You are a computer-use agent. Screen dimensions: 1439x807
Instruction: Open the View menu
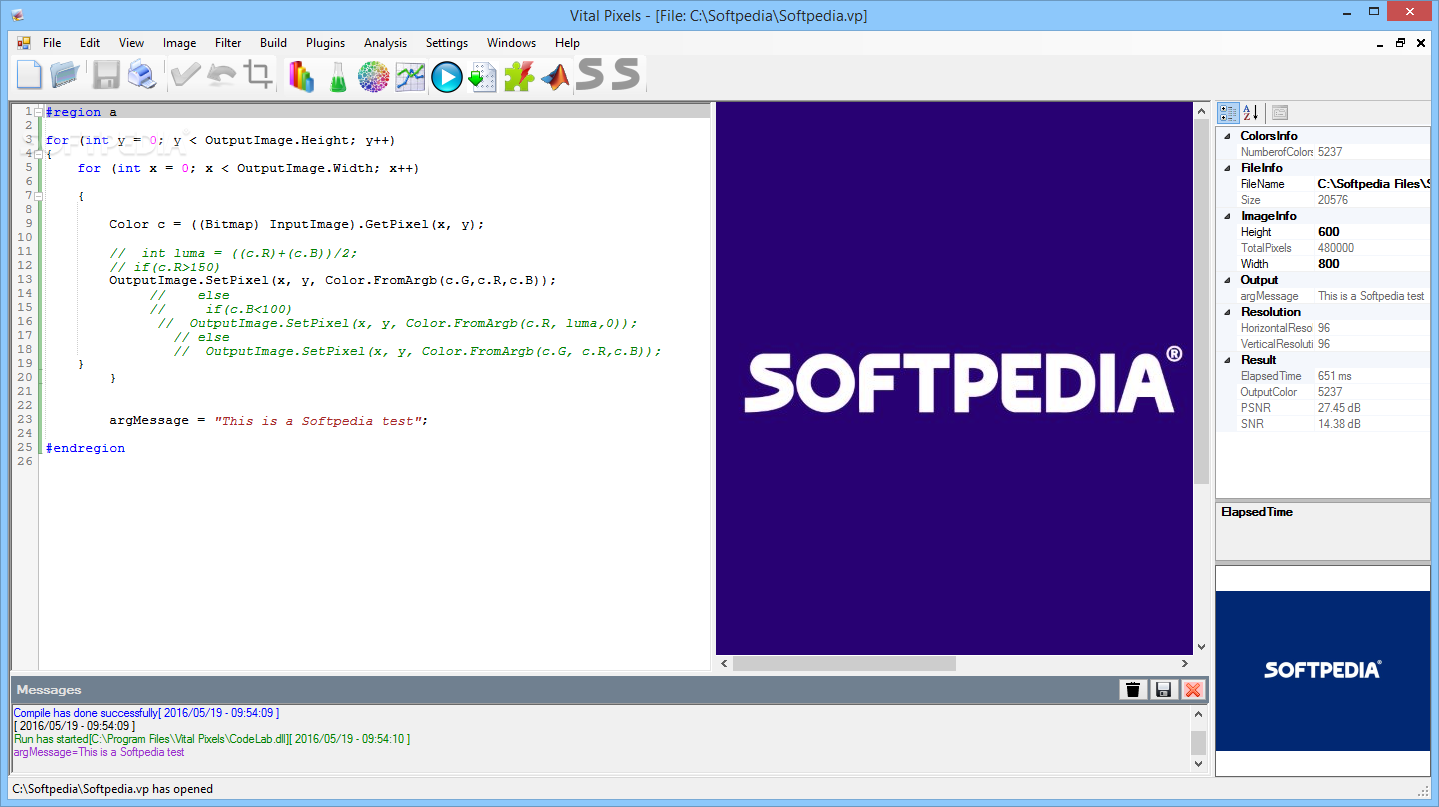(131, 43)
